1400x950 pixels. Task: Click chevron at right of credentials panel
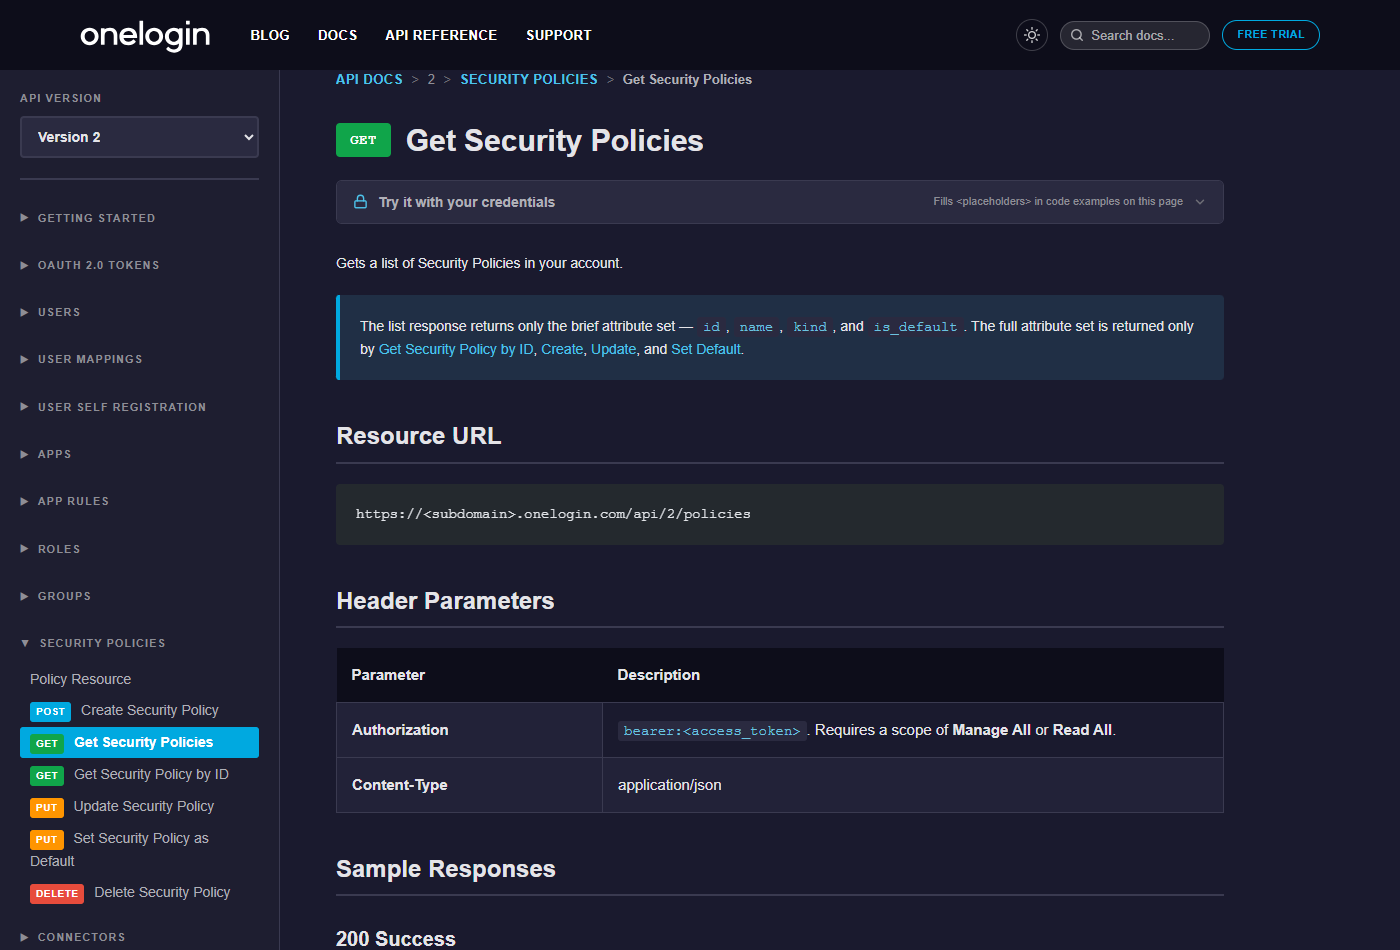click(1200, 202)
